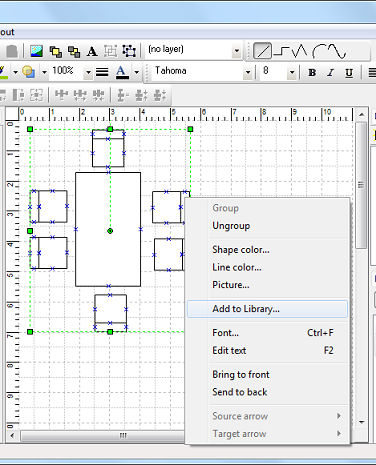Toggle underline text formatting

pyautogui.click(x=349, y=72)
